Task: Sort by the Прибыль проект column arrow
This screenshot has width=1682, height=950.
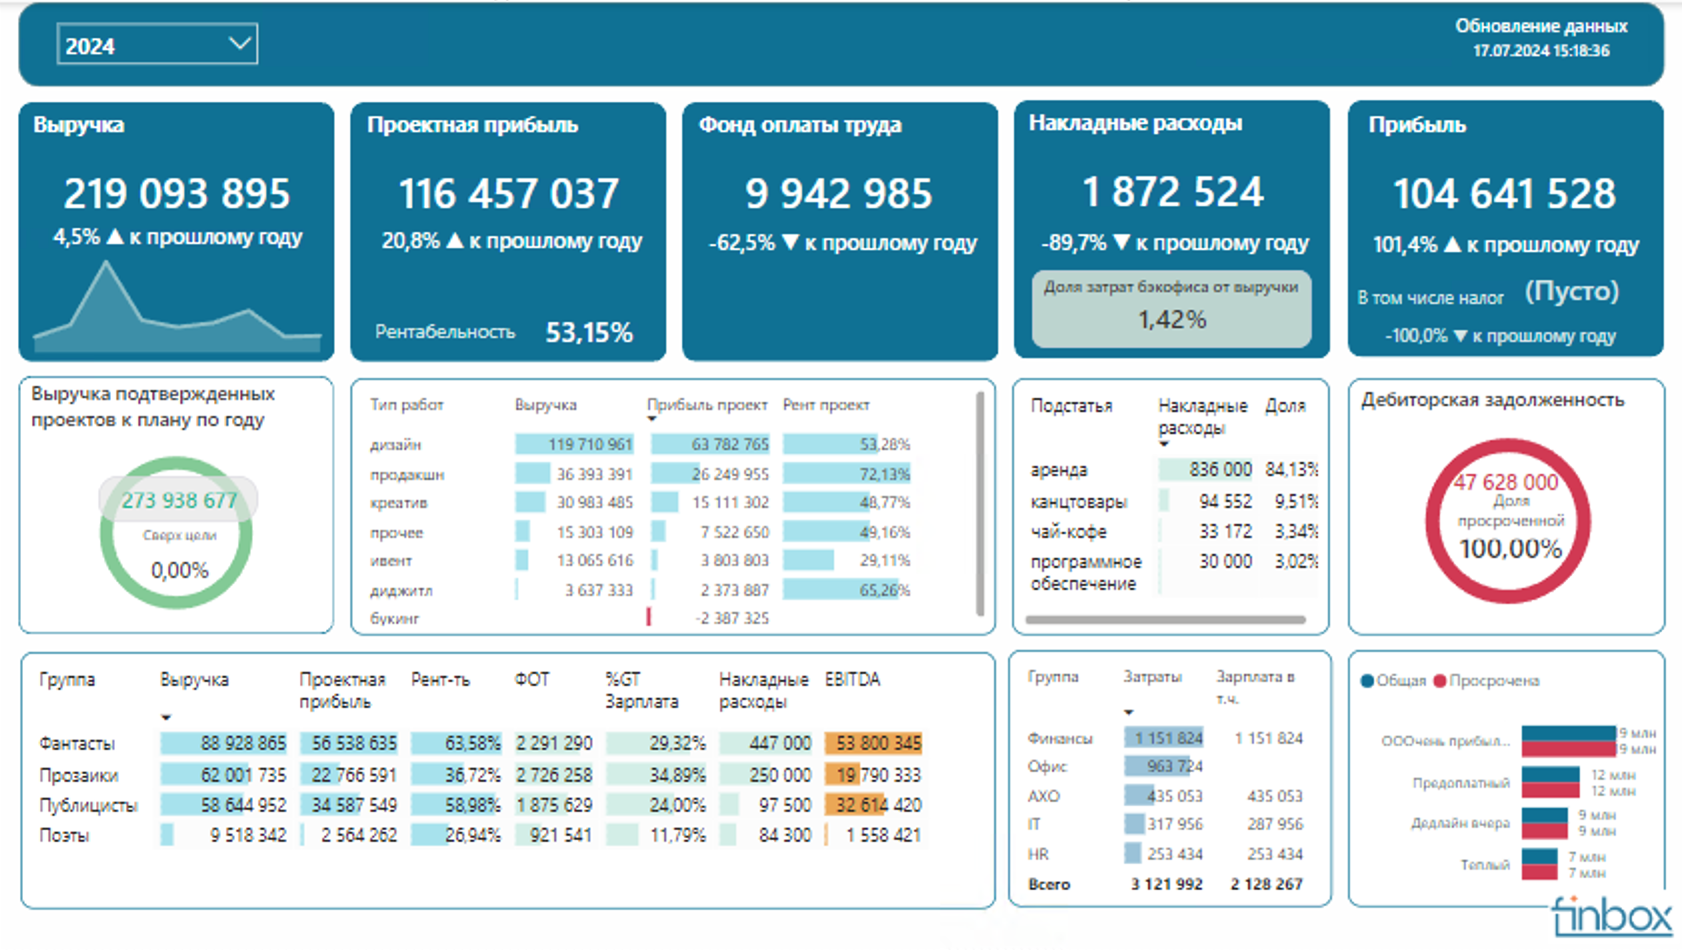Action: pyautogui.click(x=652, y=419)
